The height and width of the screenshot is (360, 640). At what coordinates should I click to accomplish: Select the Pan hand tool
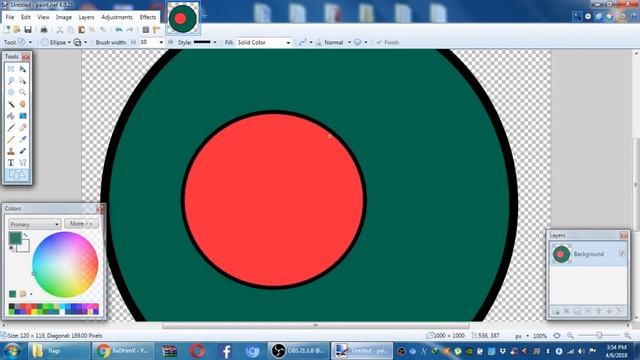23,104
